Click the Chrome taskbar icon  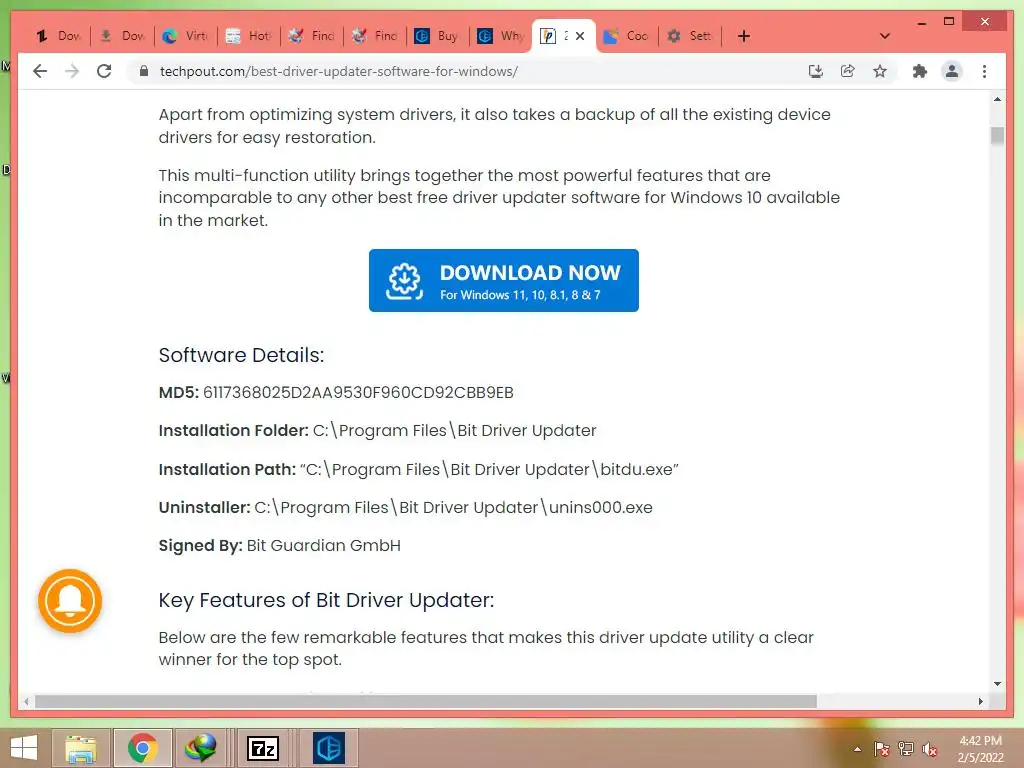pos(142,748)
